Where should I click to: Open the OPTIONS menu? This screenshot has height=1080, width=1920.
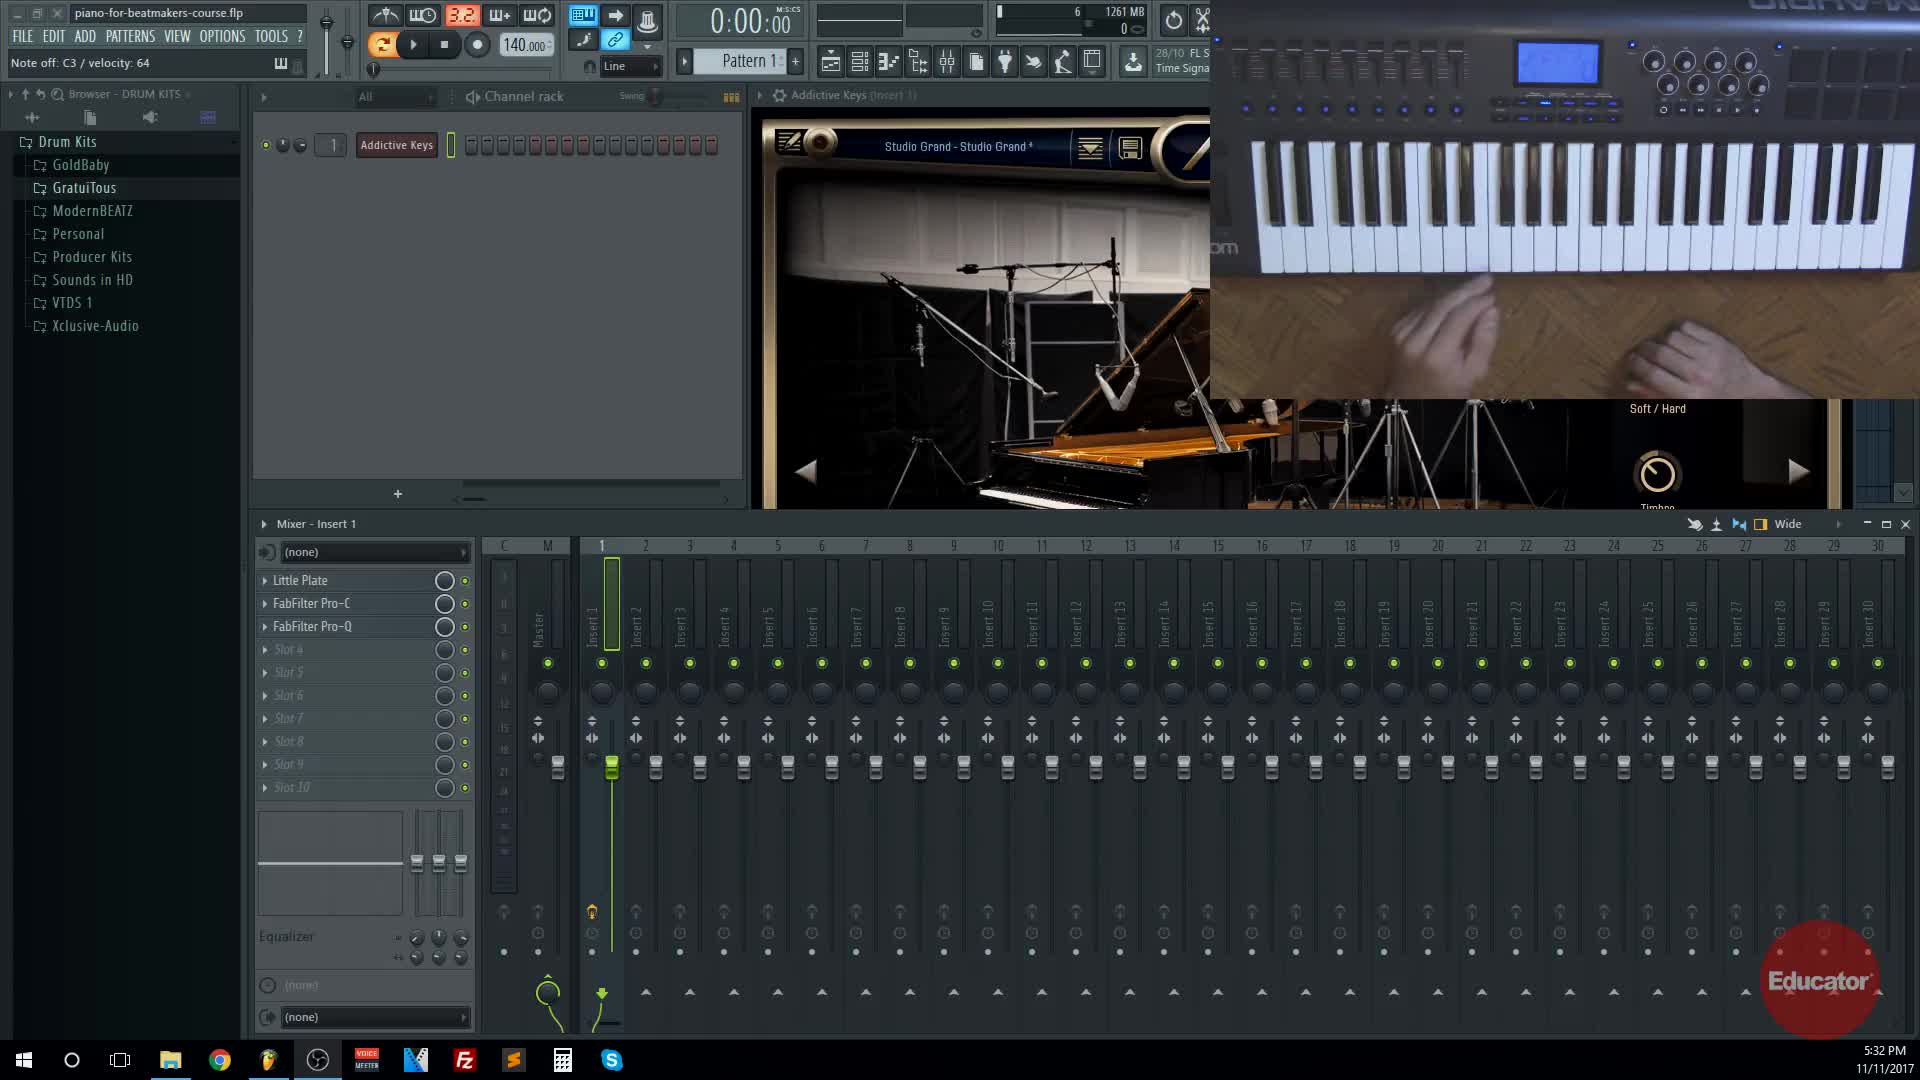click(x=222, y=36)
